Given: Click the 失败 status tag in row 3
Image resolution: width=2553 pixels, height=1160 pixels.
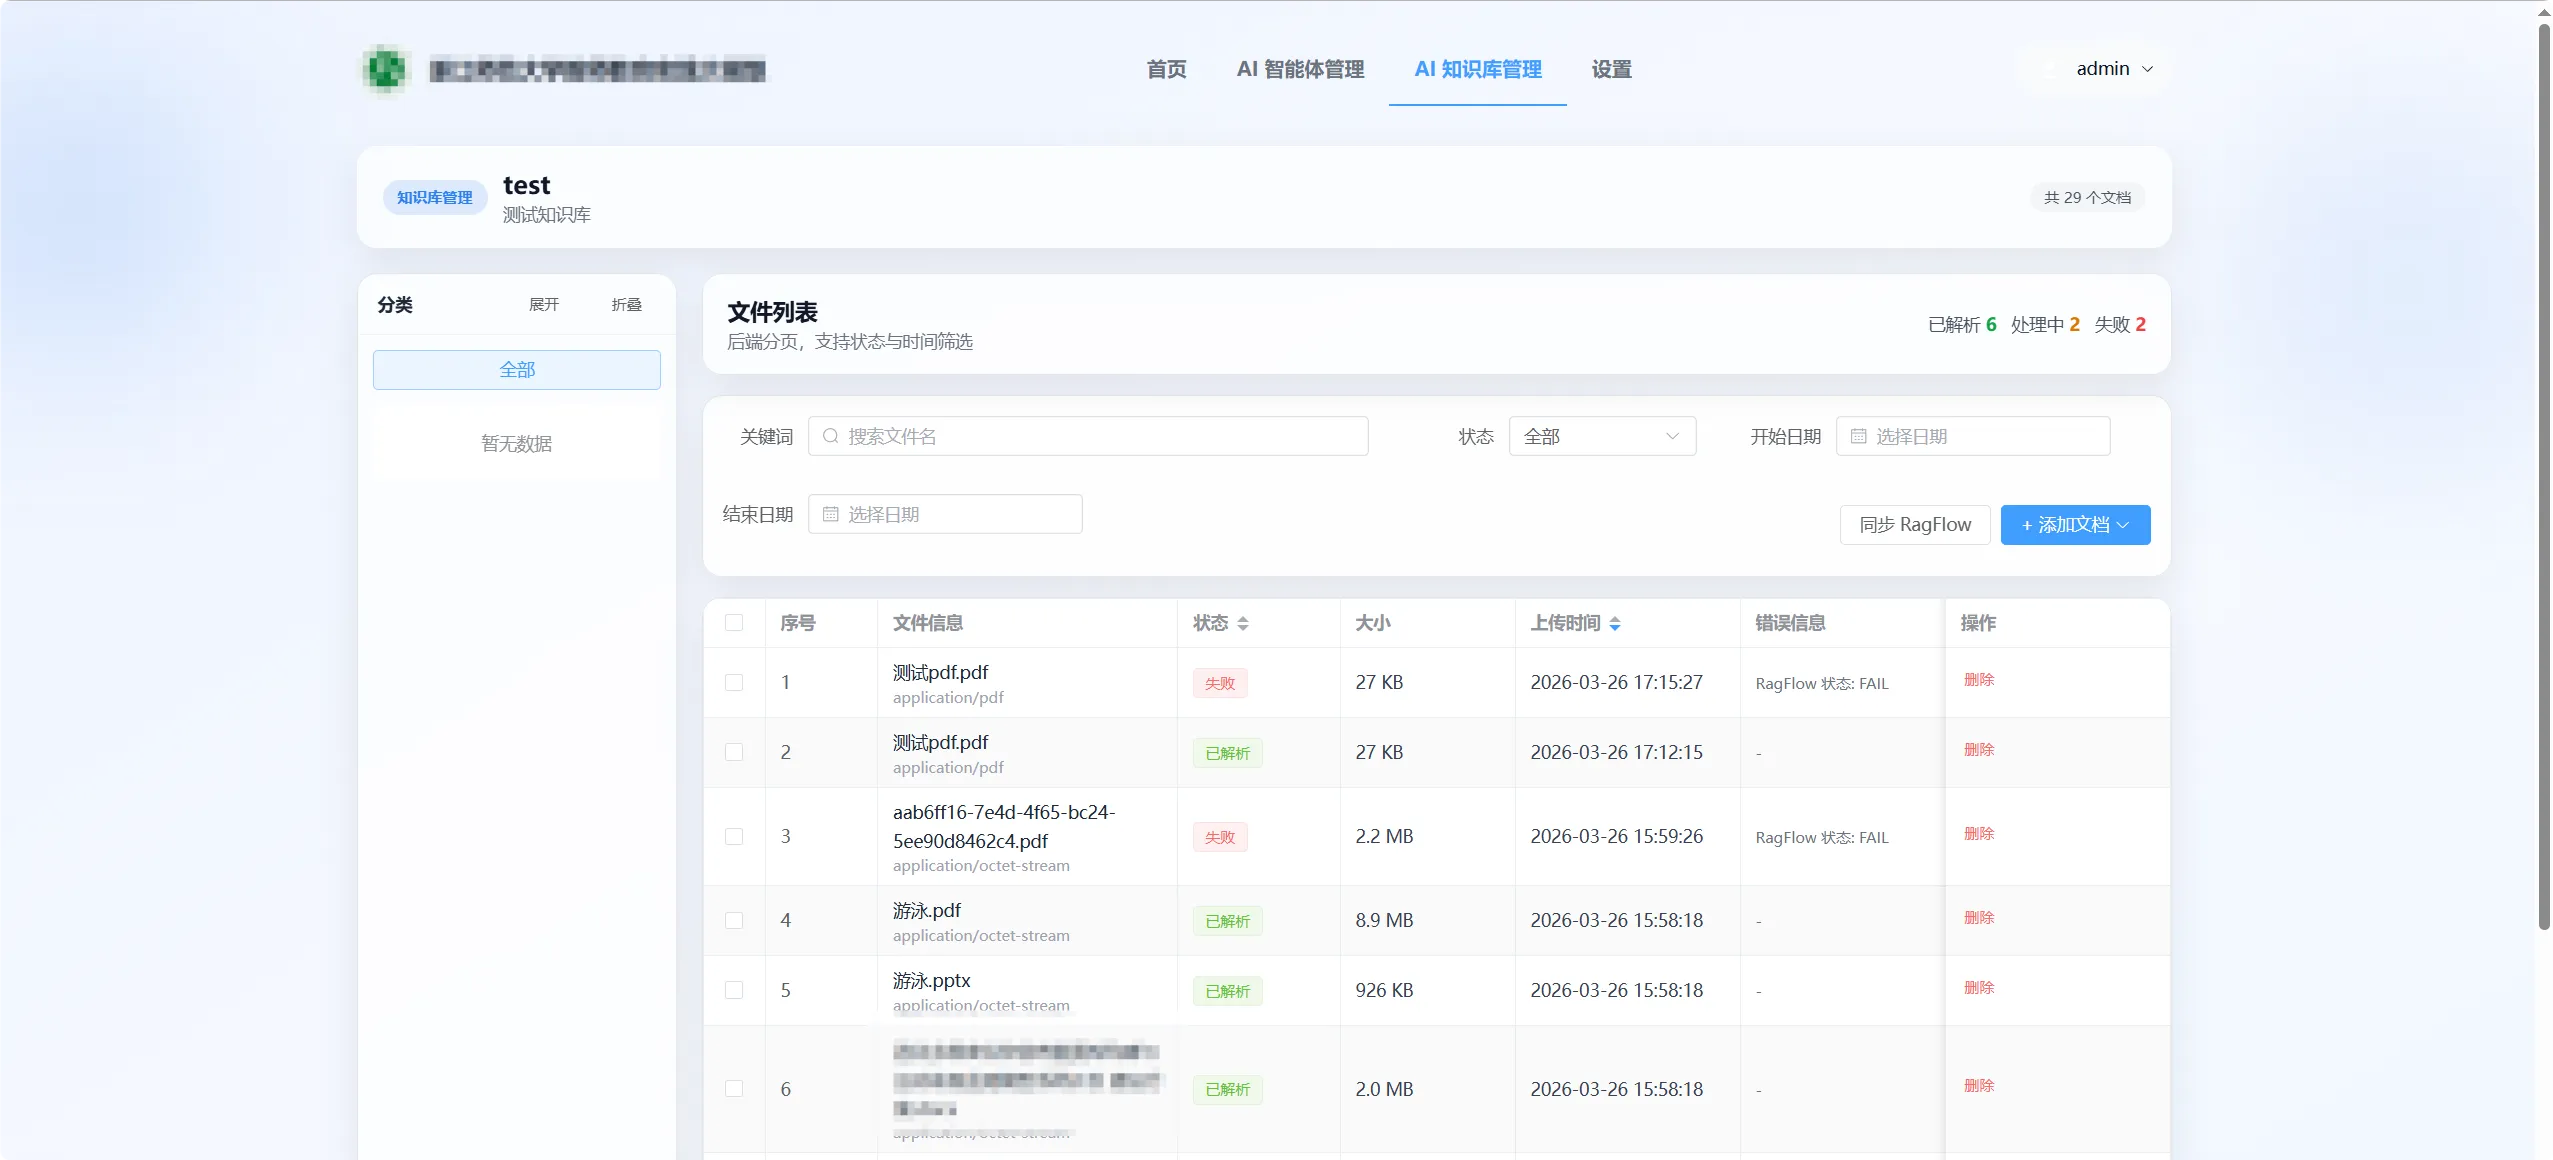Looking at the screenshot, I should [1220, 837].
